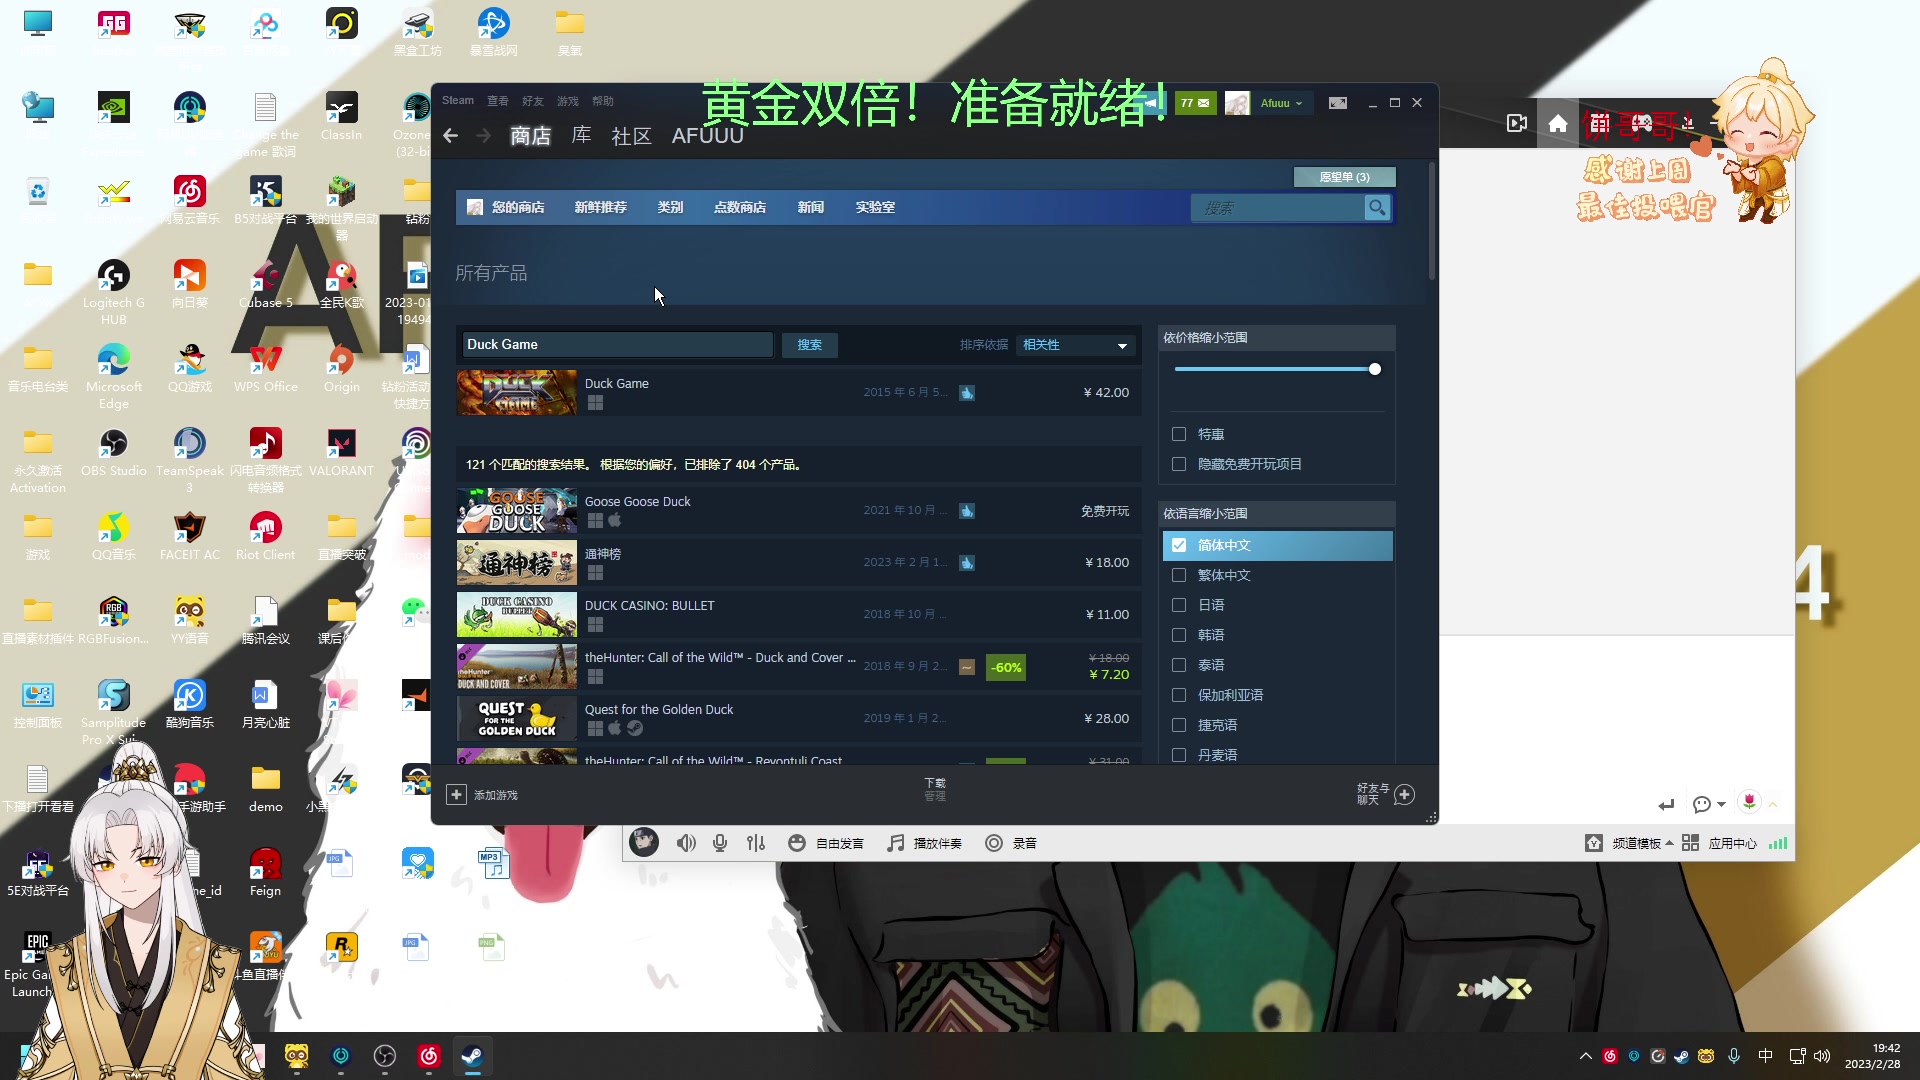Open the 好友 friends menu

pyautogui.click(x=533, y=101)
